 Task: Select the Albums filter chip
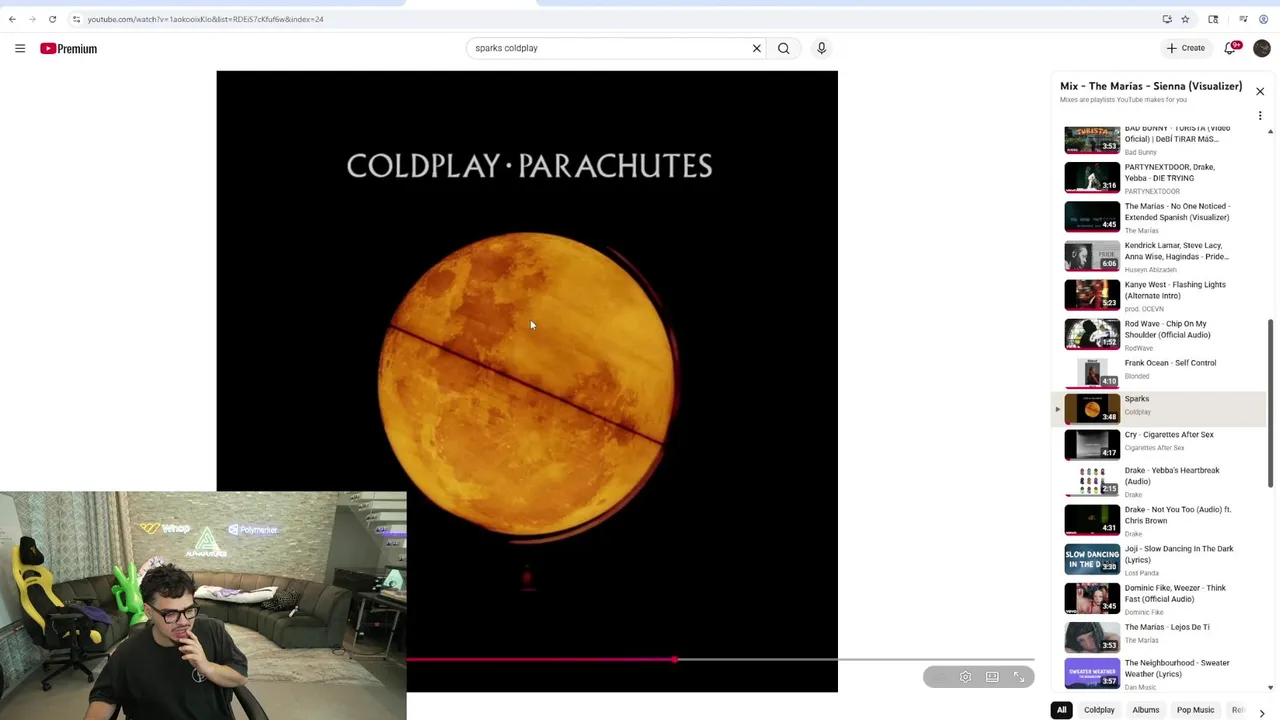1146,710
